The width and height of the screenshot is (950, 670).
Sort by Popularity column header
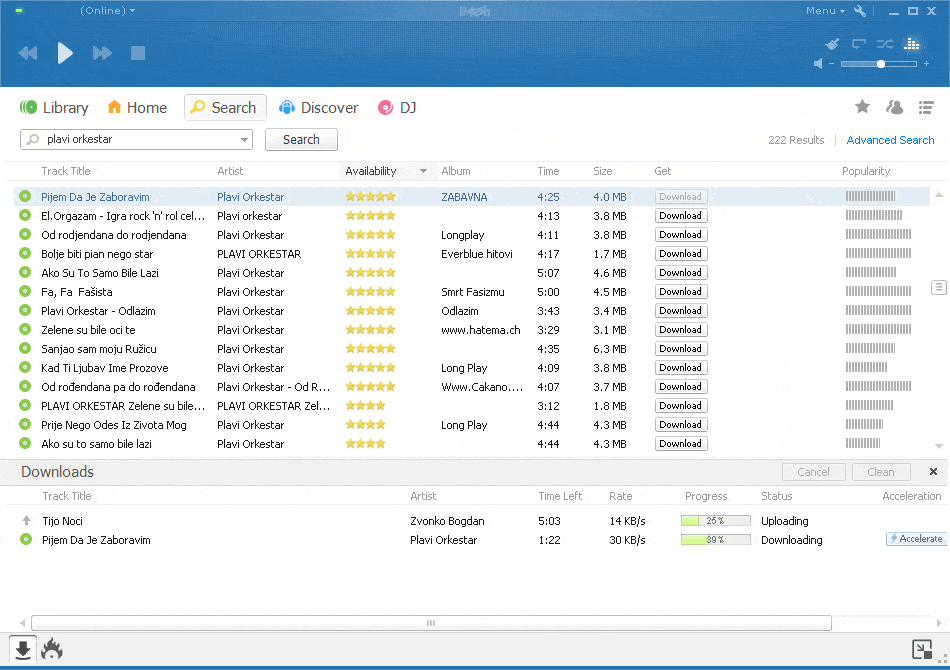866,171
